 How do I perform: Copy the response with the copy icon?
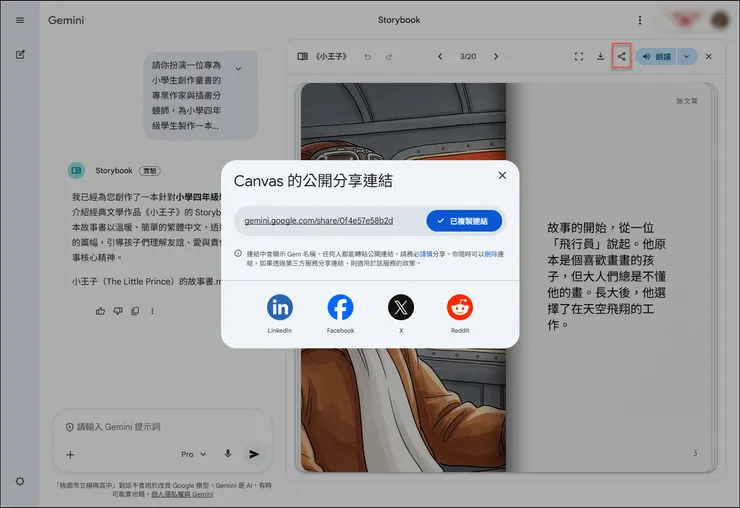[135, 311]
